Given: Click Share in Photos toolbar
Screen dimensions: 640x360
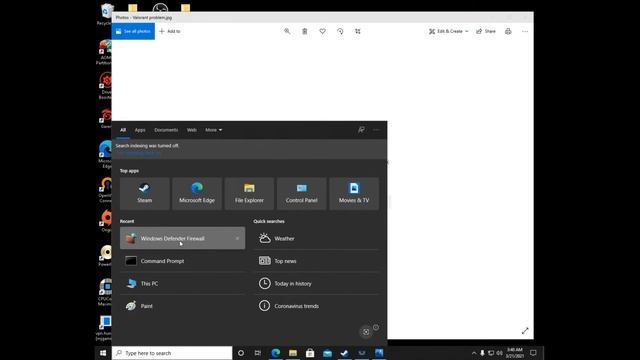Looking at the screenshot, I should (486, 31).
